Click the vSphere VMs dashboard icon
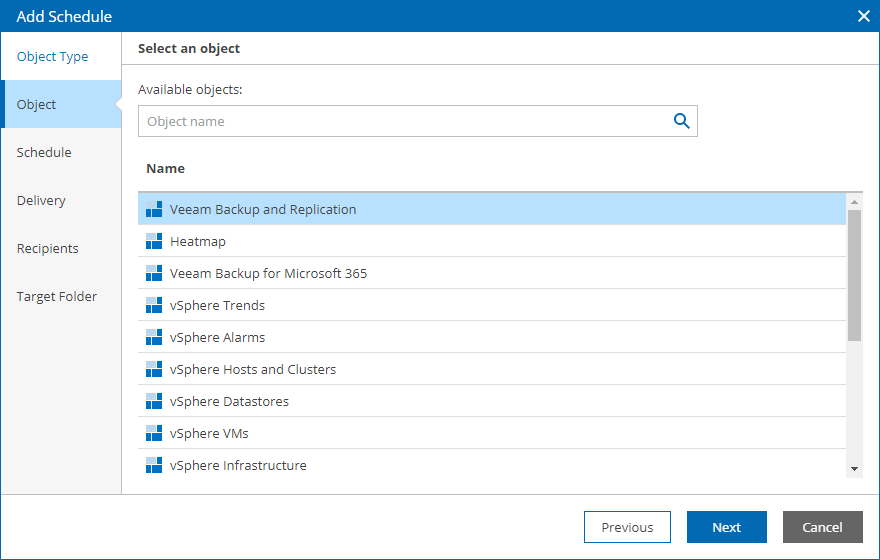Image resolution: width=880 pixels, height=560 pixels. [x=154, y=433]
